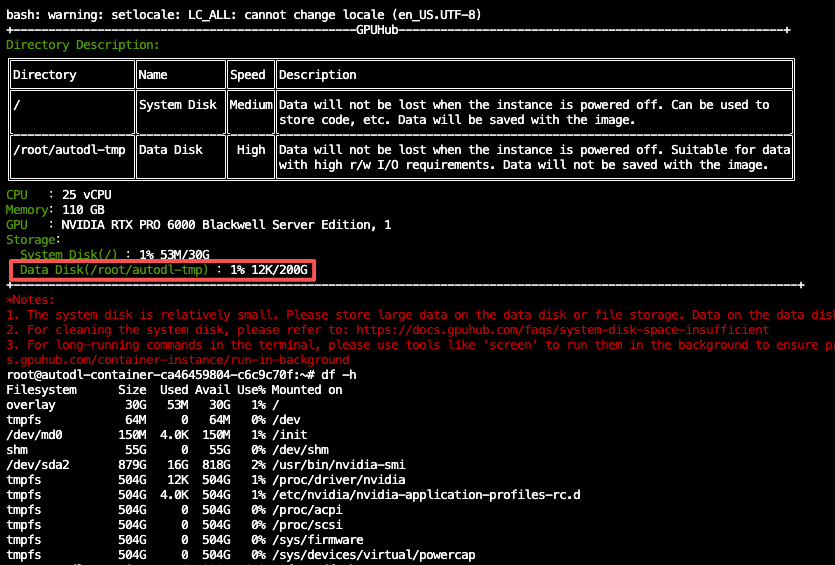Open the docs.gpuhub.com system-disk-space-insufficient link
The height and width of the screenshot is (565, 835).
(562, 330)
